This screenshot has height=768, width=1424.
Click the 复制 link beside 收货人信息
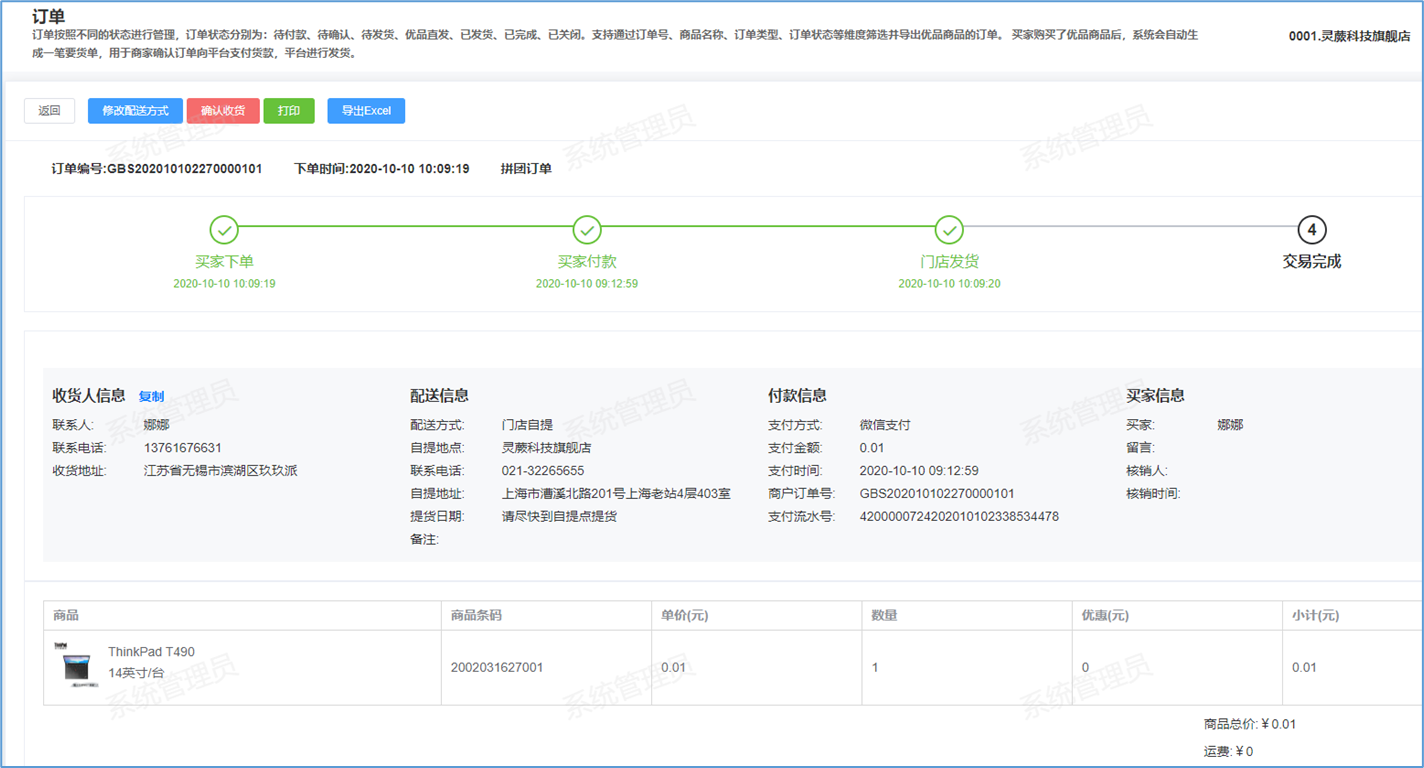(x=151, y=396)
